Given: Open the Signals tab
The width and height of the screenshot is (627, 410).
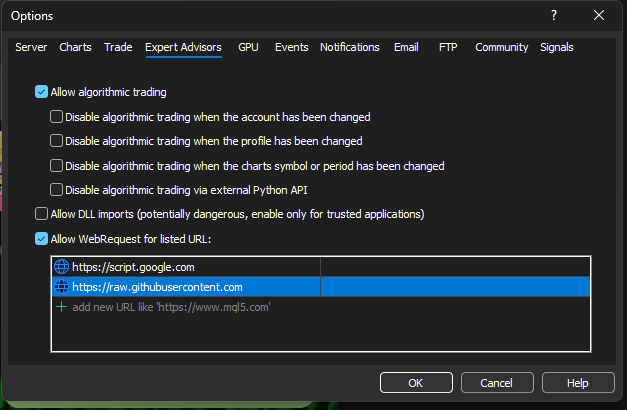Looking at the screenshot, I should coord(557,47).
